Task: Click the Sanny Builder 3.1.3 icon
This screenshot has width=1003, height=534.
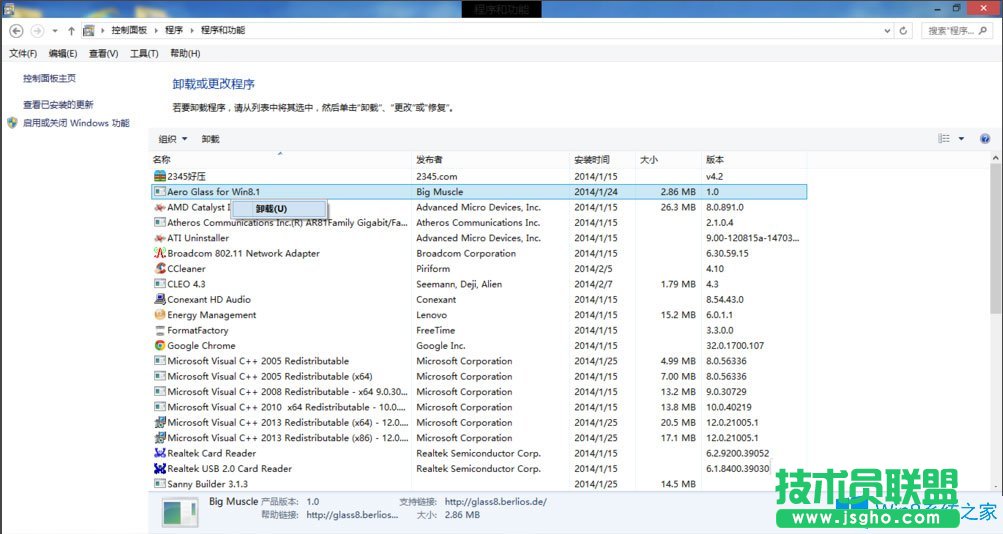Action: (x=160, y=483)
